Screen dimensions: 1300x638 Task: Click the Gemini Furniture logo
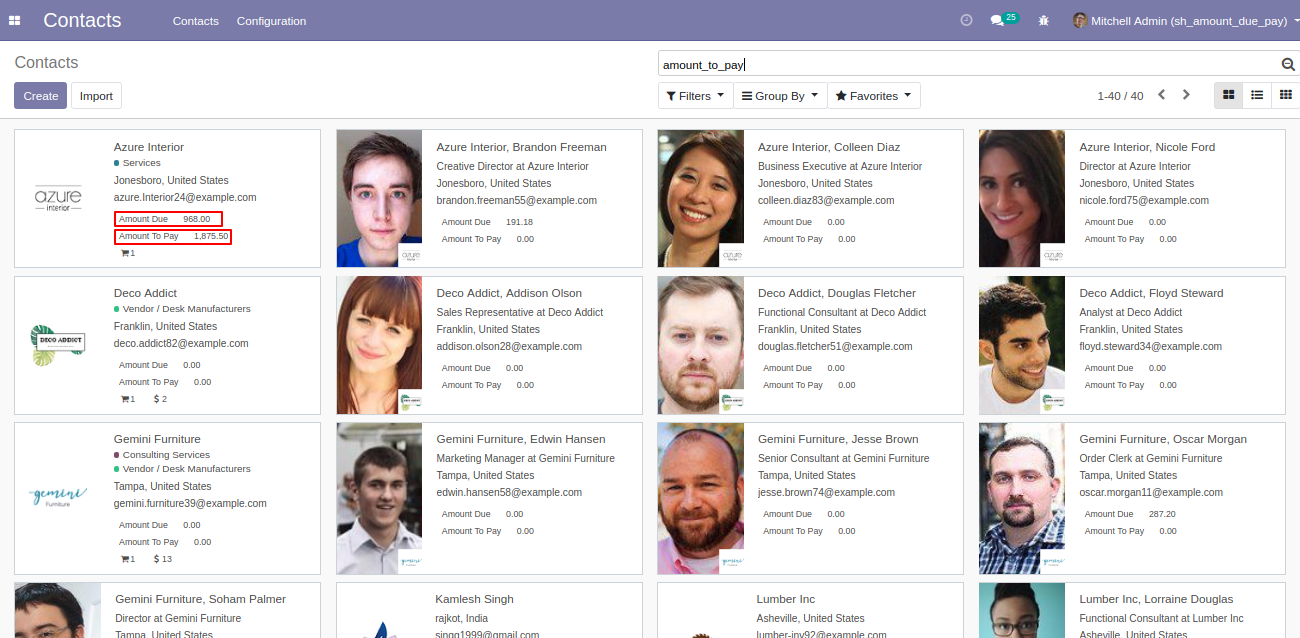(58, 495)
